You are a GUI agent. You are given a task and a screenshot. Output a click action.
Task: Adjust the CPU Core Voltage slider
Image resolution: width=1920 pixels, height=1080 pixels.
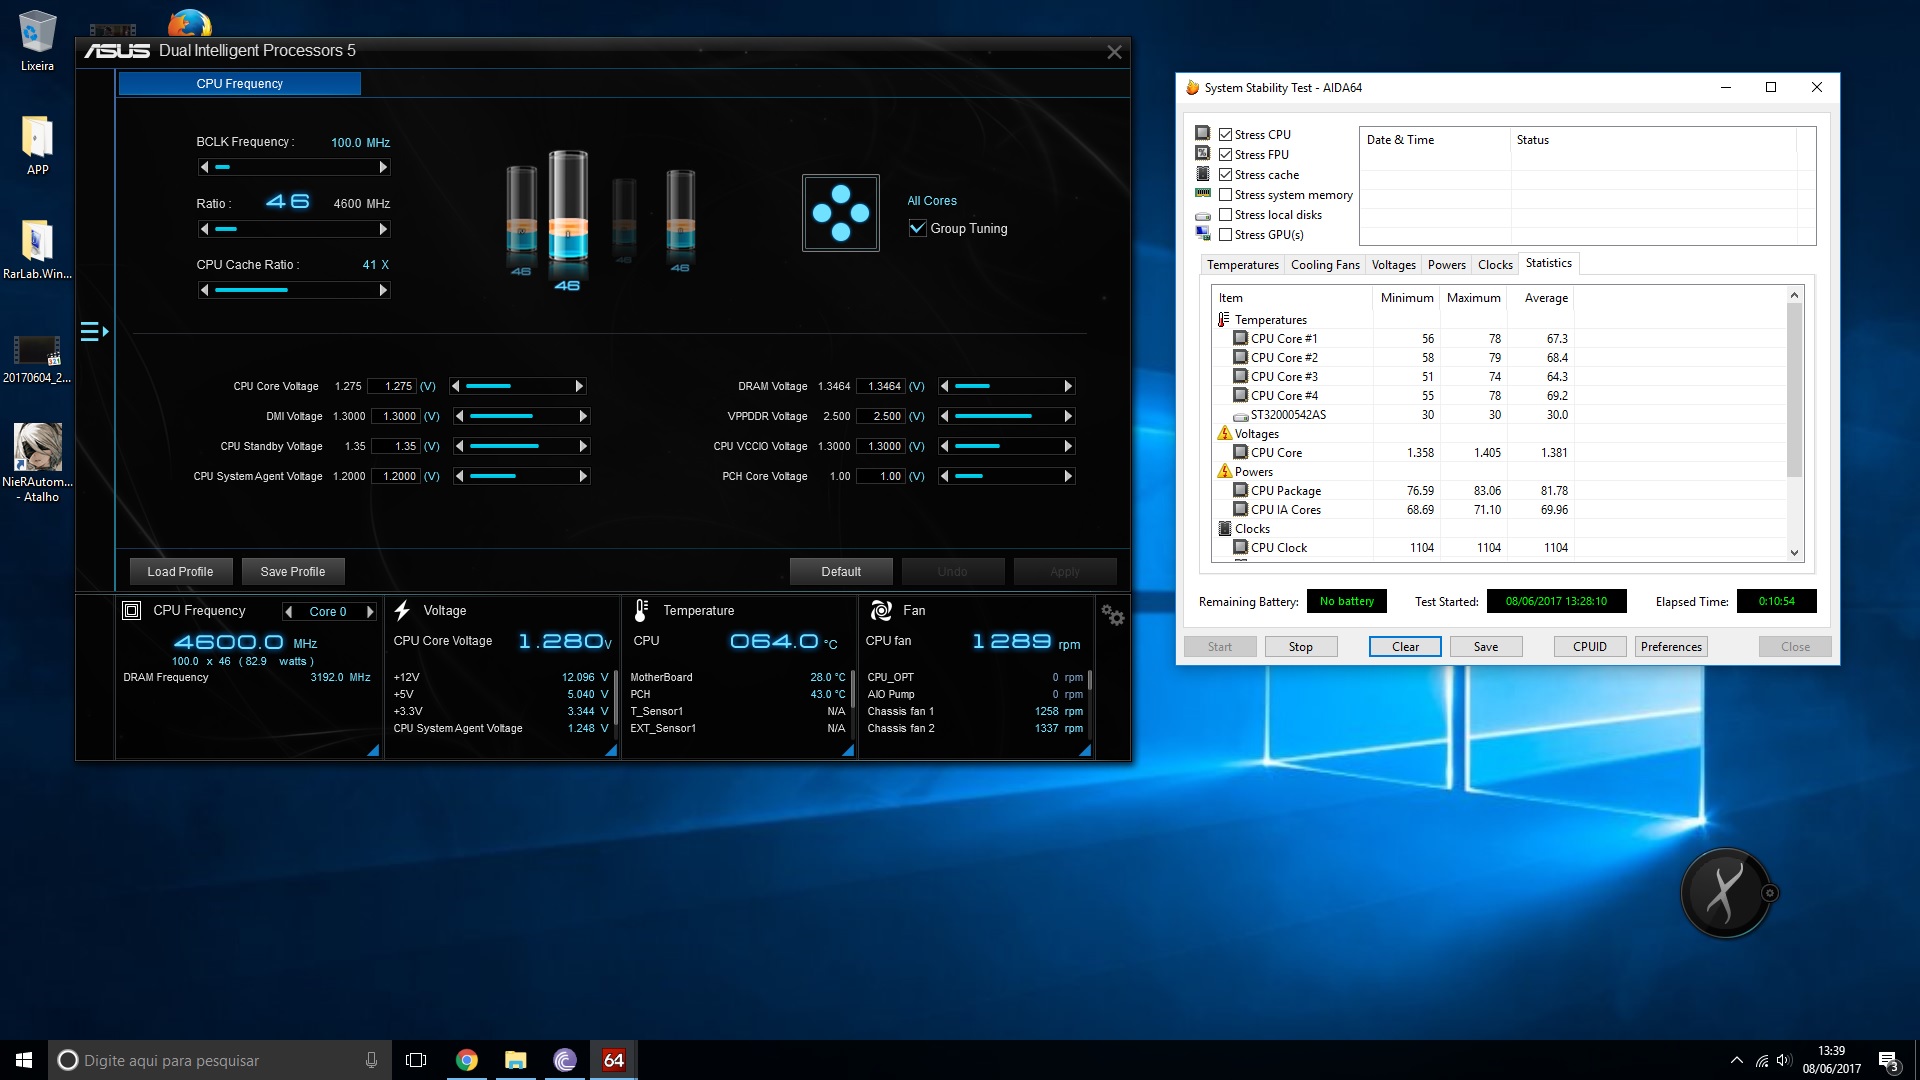pos(518,386)
